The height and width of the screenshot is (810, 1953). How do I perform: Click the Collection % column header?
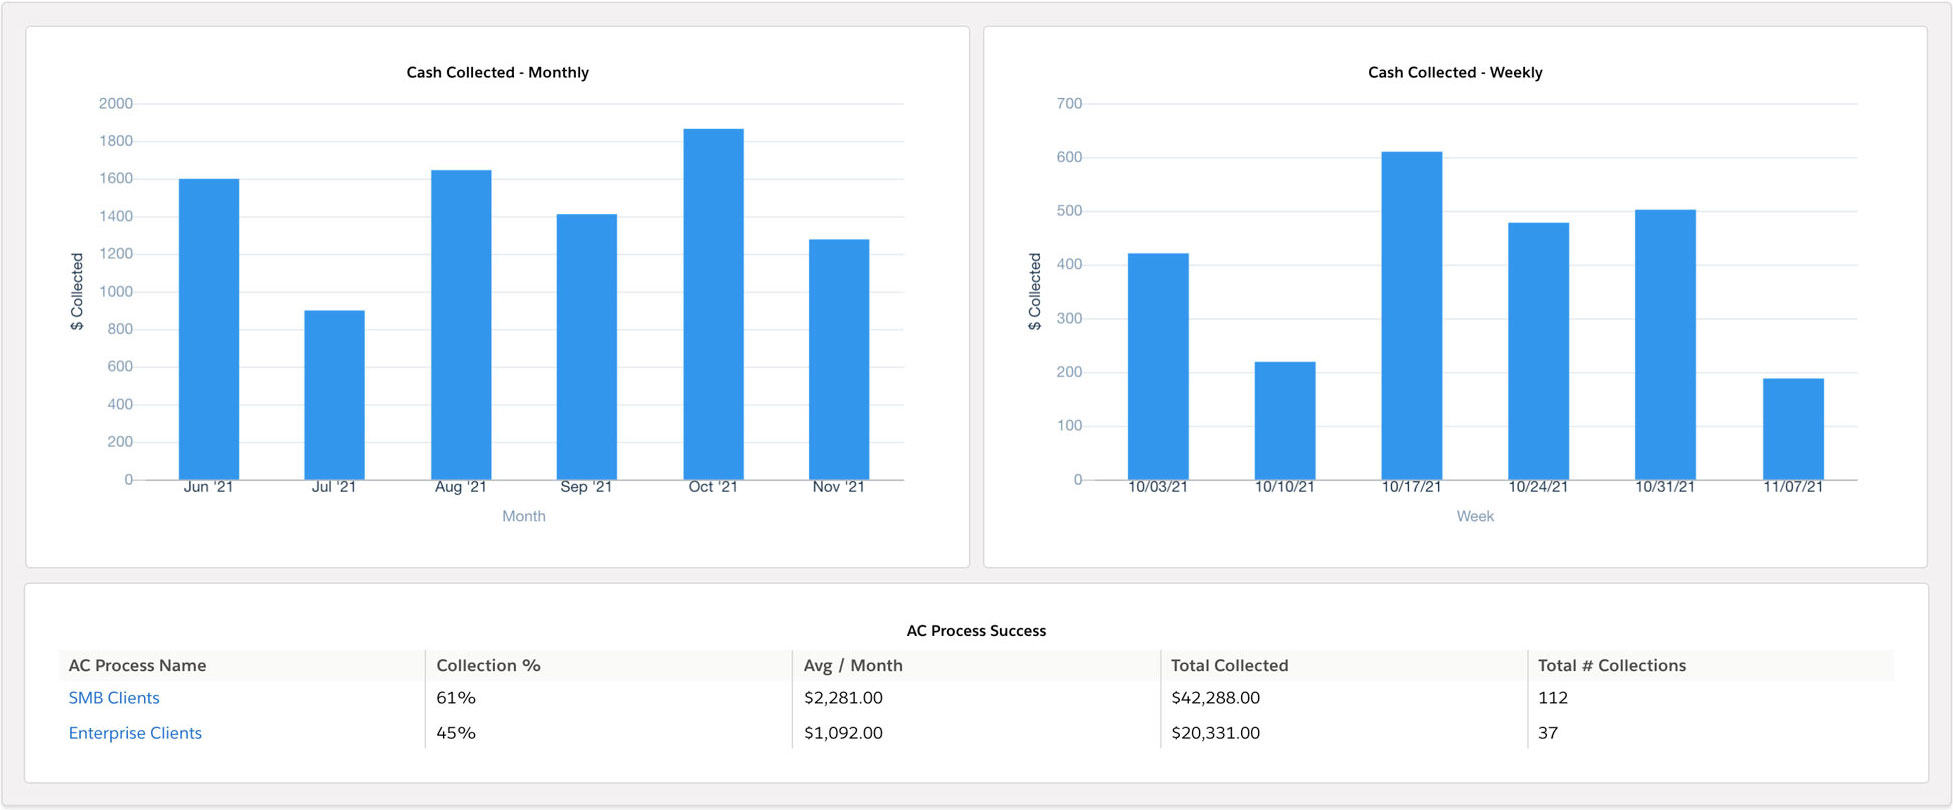488,666
